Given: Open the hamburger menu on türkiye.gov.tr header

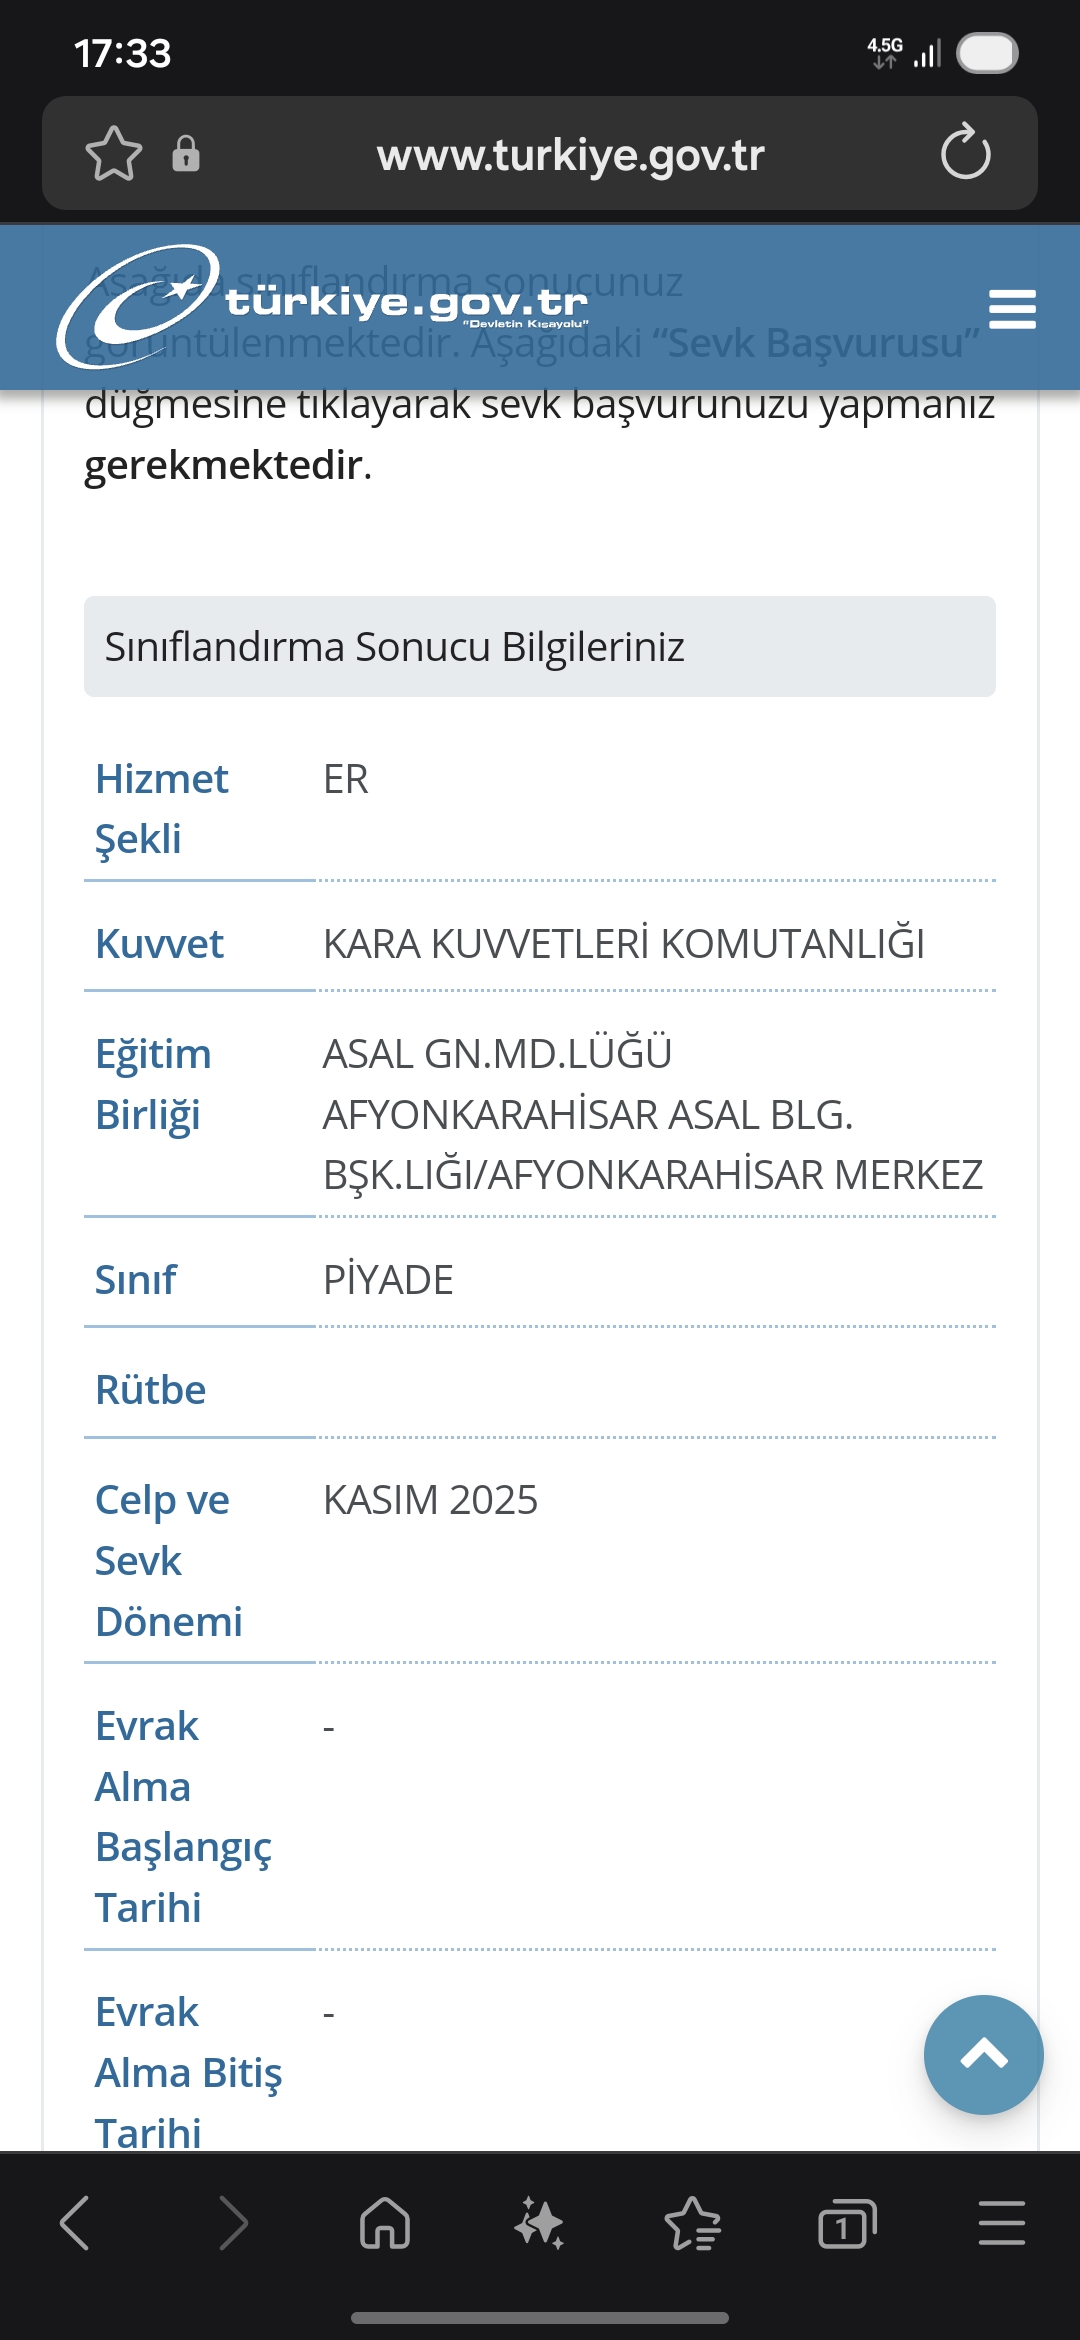Looking at the screenshot, I should coord(1011,309).
